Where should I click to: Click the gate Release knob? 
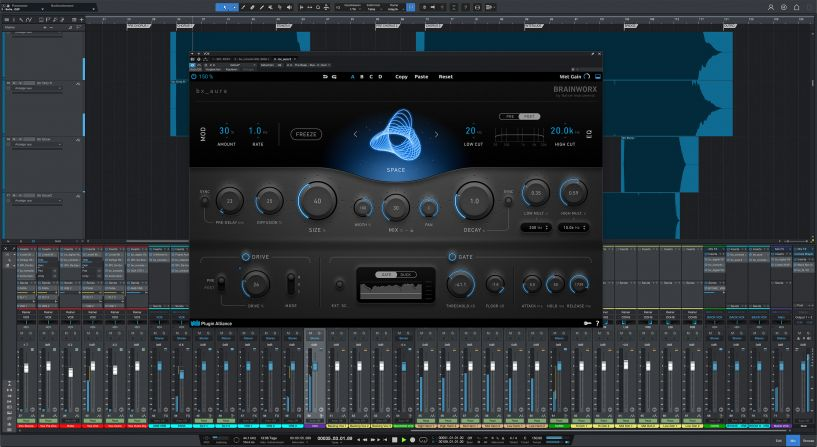[x=579, y=284]
